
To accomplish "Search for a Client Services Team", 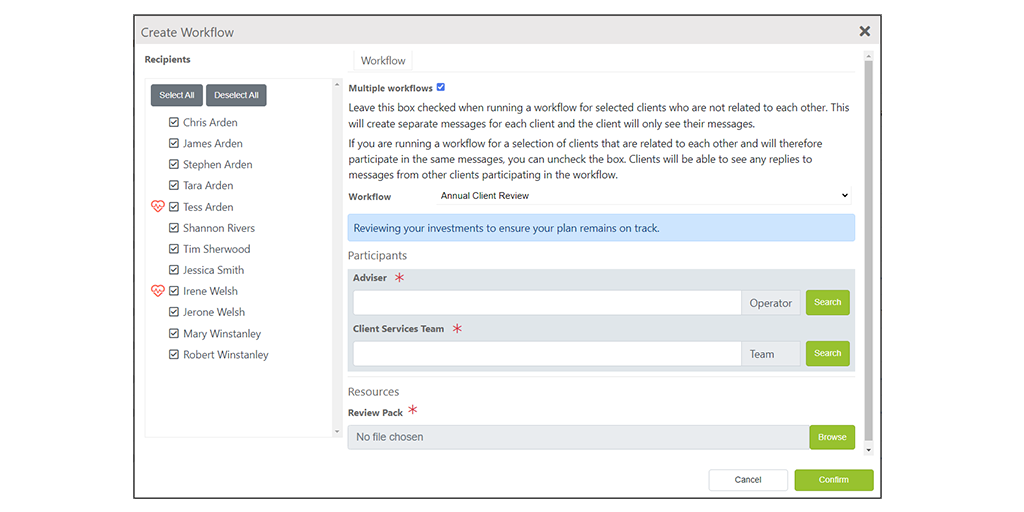I will 827,353.
